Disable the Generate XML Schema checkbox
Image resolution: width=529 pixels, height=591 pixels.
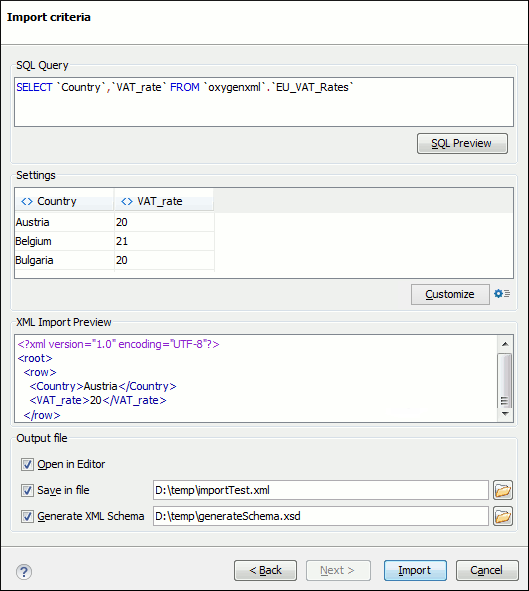[27, 516]
